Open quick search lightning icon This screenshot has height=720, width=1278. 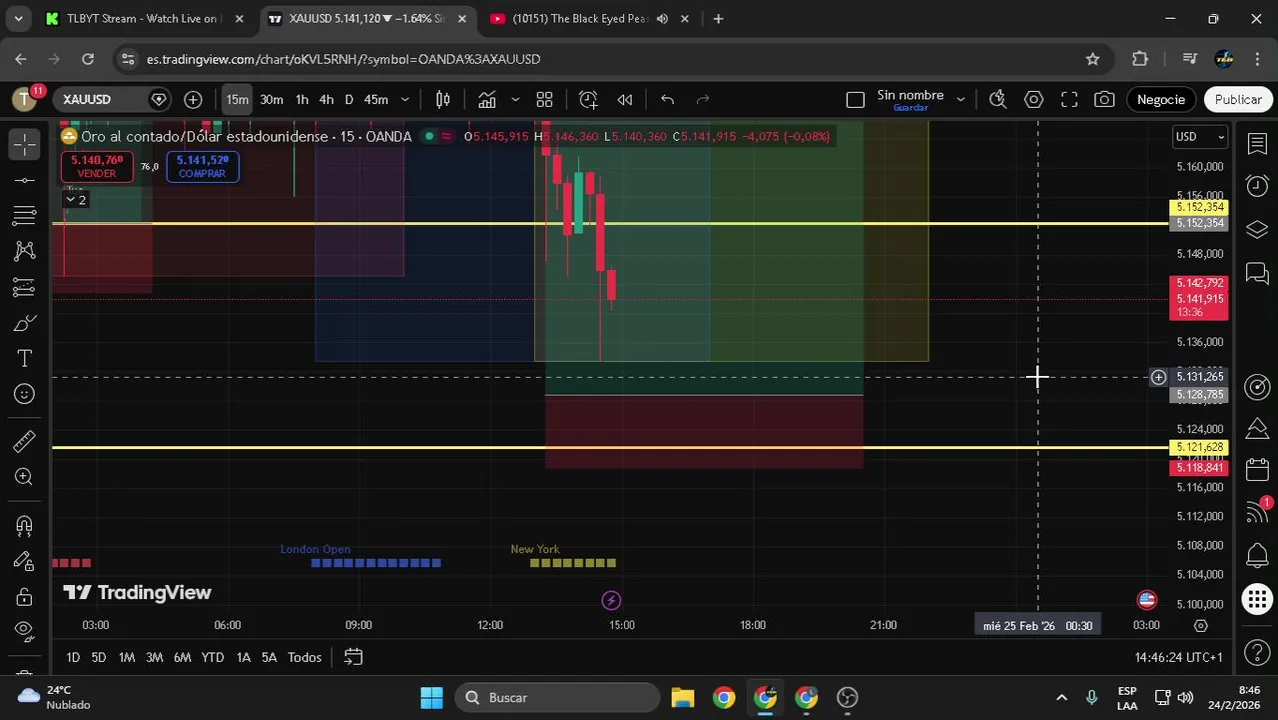(997, 99)
